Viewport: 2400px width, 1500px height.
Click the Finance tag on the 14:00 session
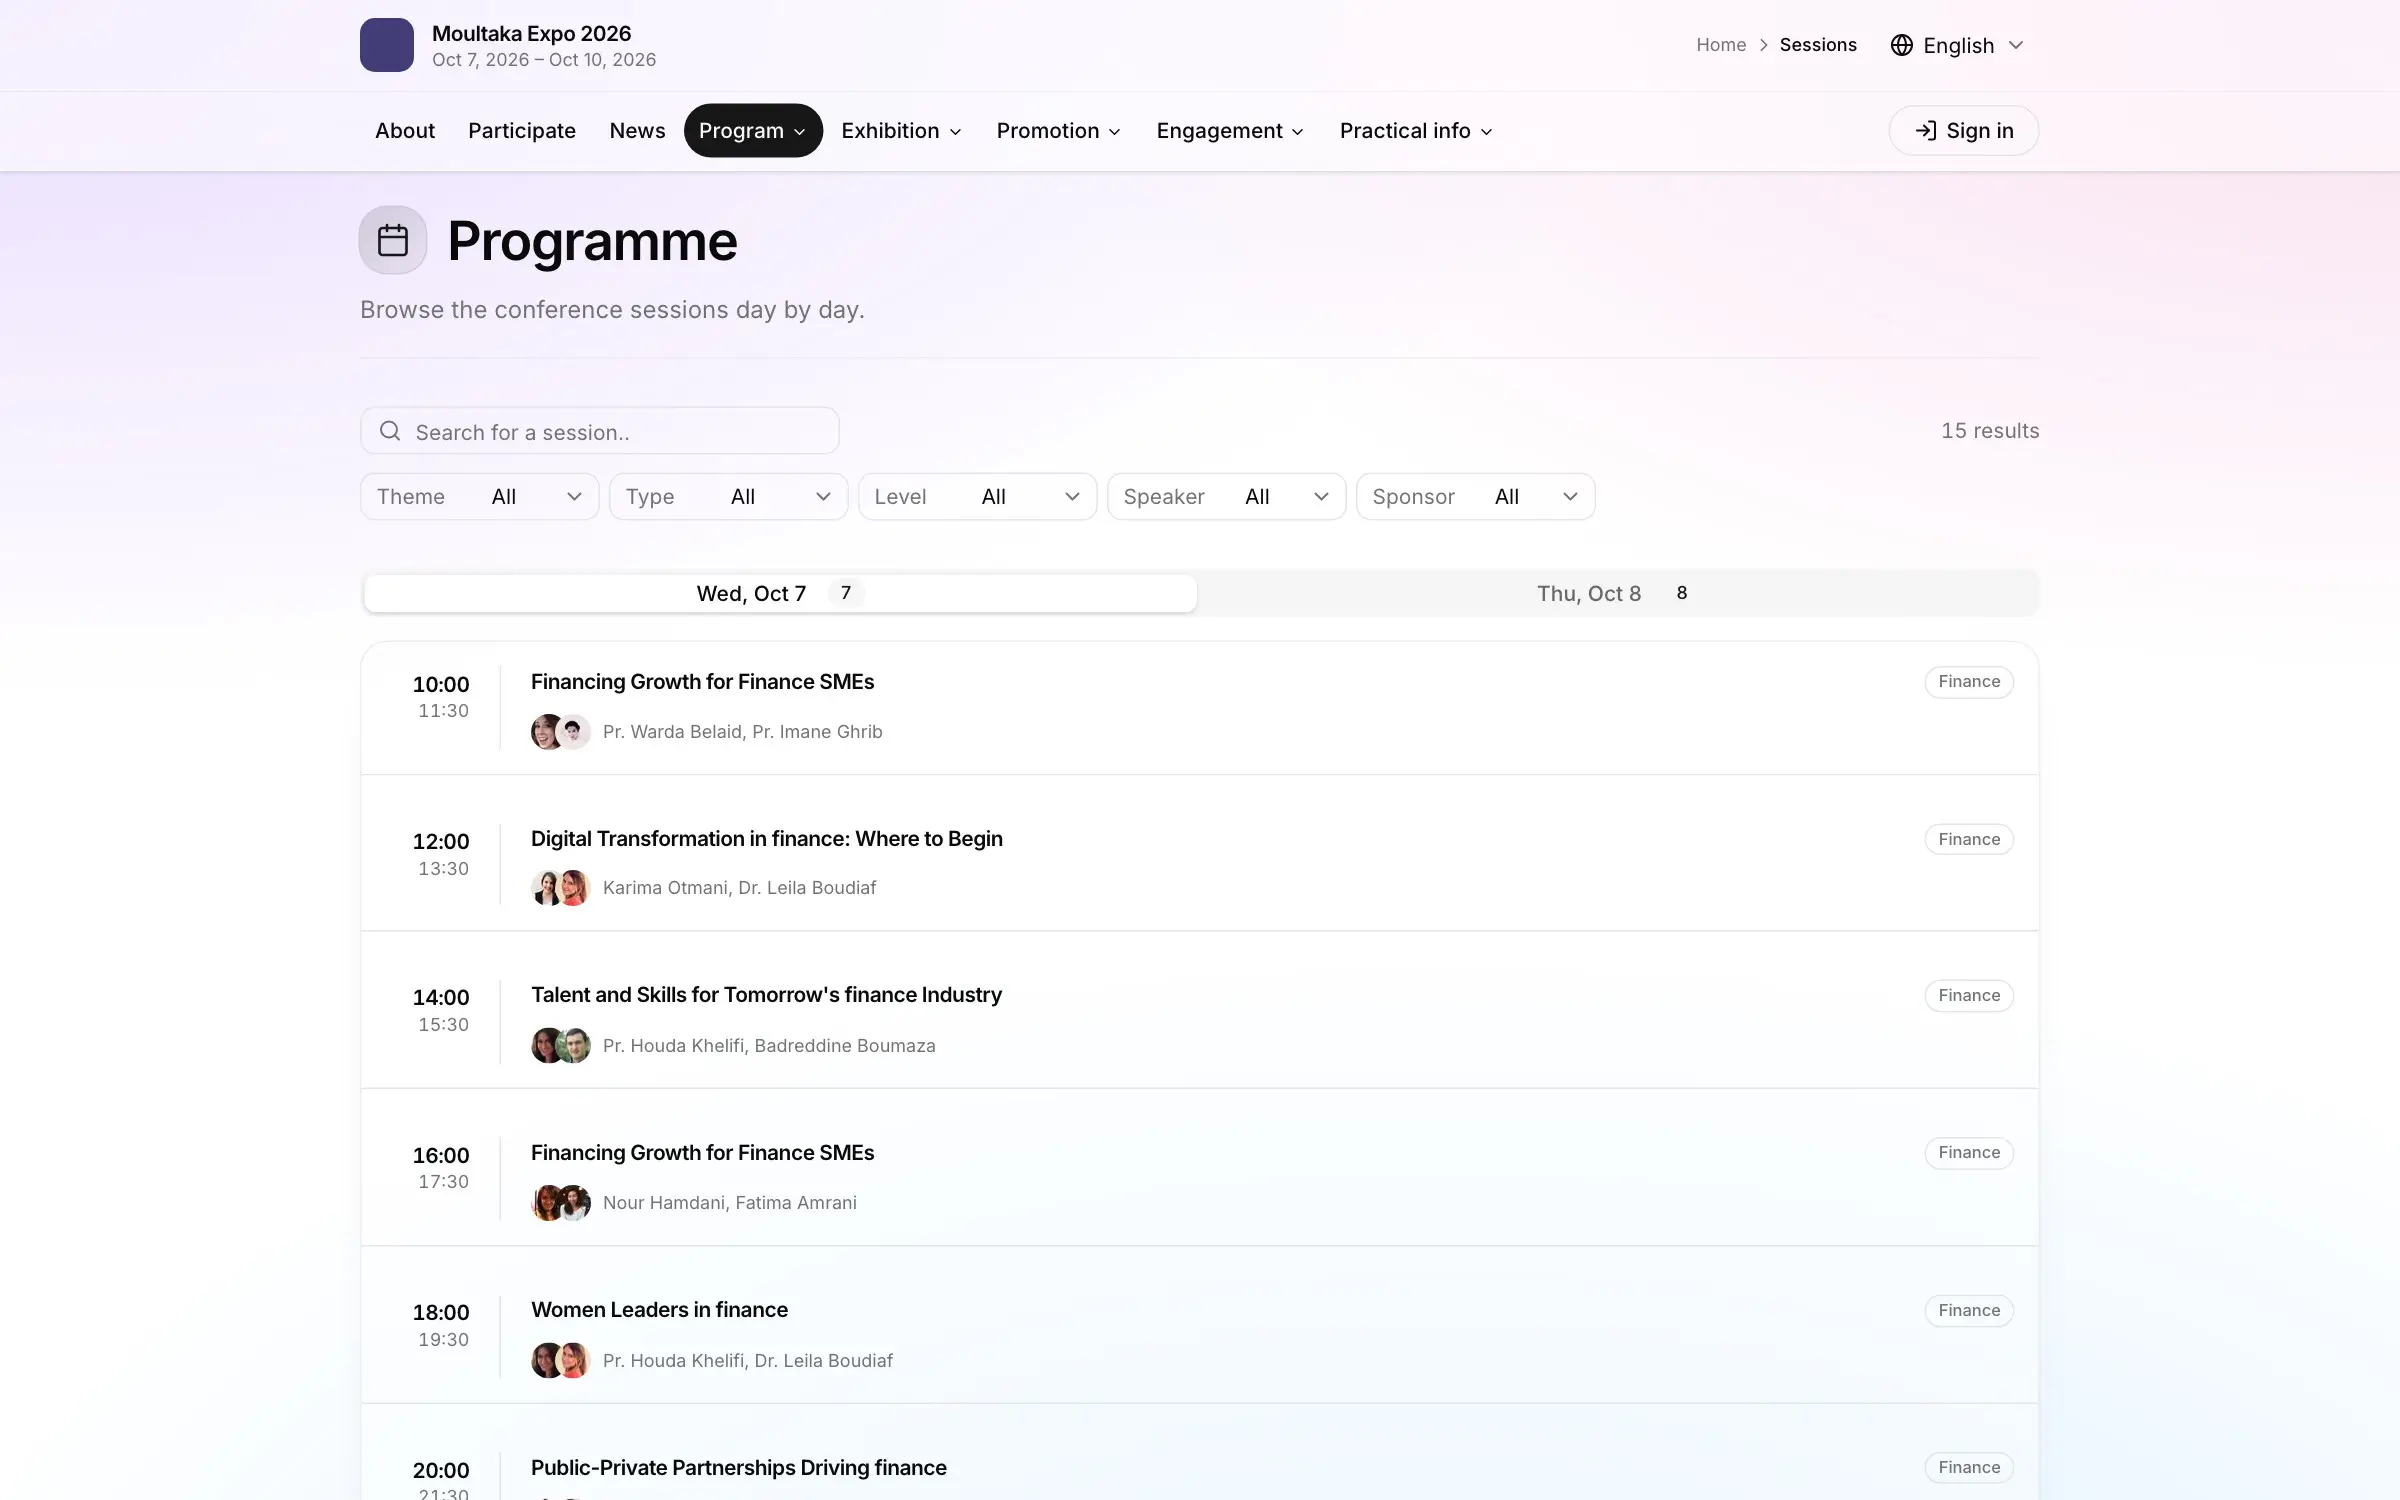(x=1969, y=995)
